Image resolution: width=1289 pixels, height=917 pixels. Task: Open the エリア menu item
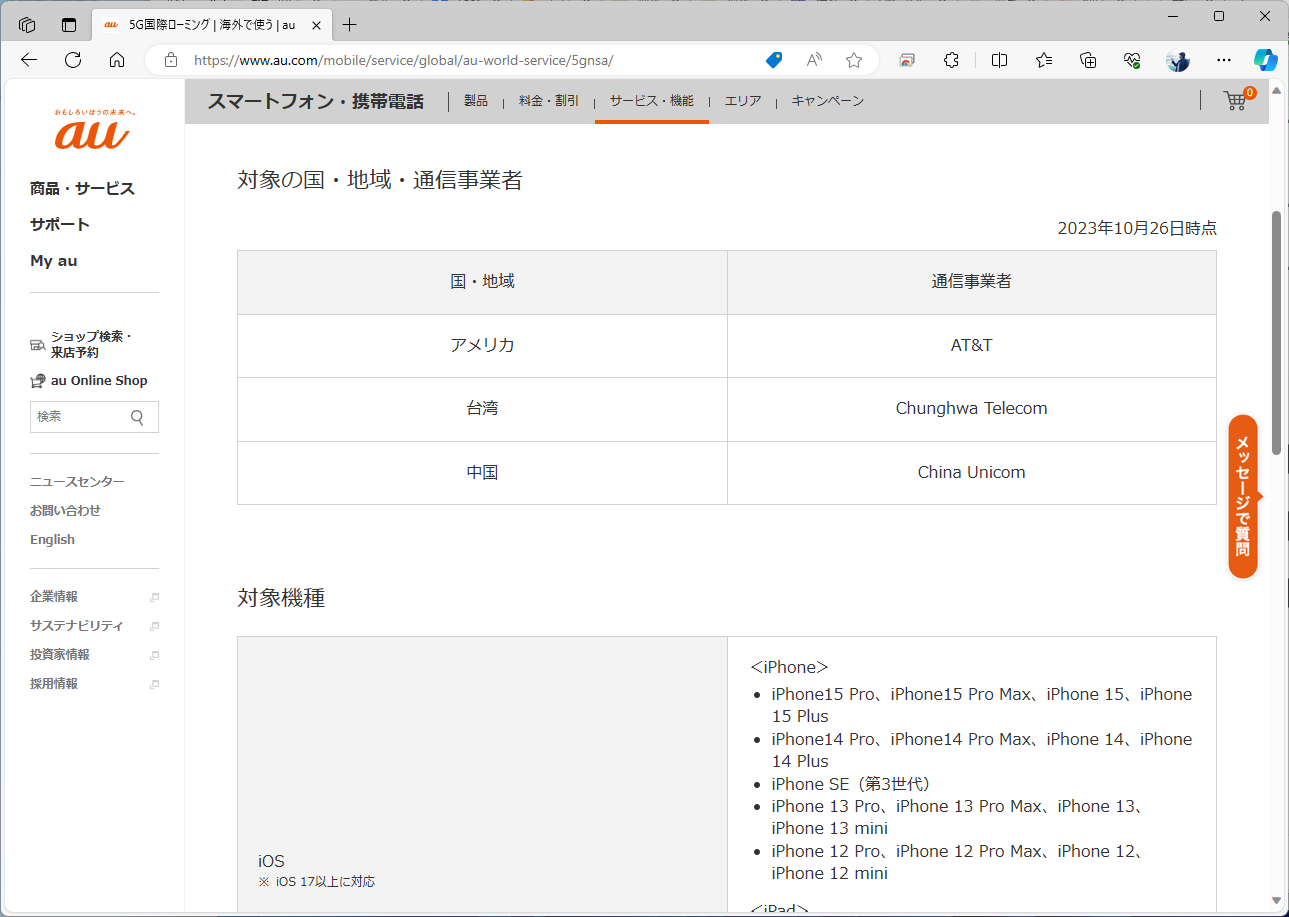point(743,101)
